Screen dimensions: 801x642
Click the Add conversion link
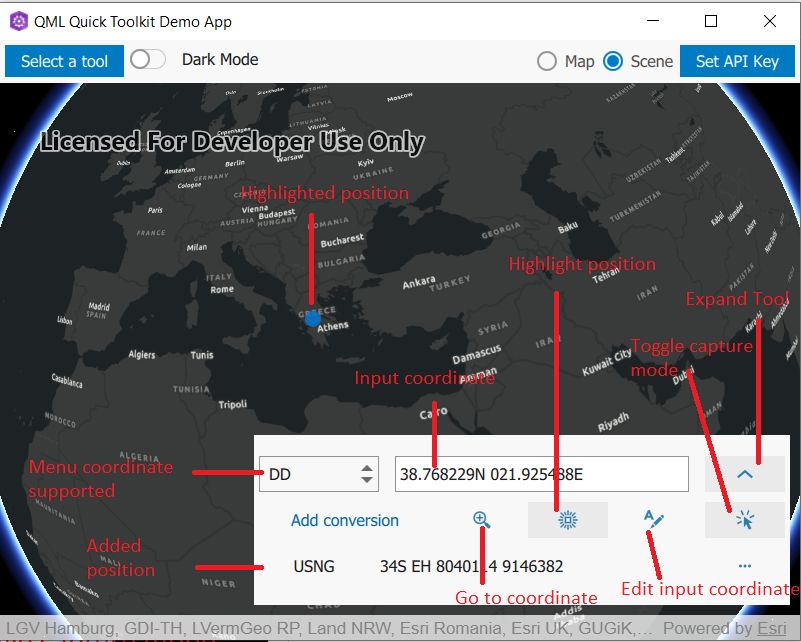tap(345, 520)
